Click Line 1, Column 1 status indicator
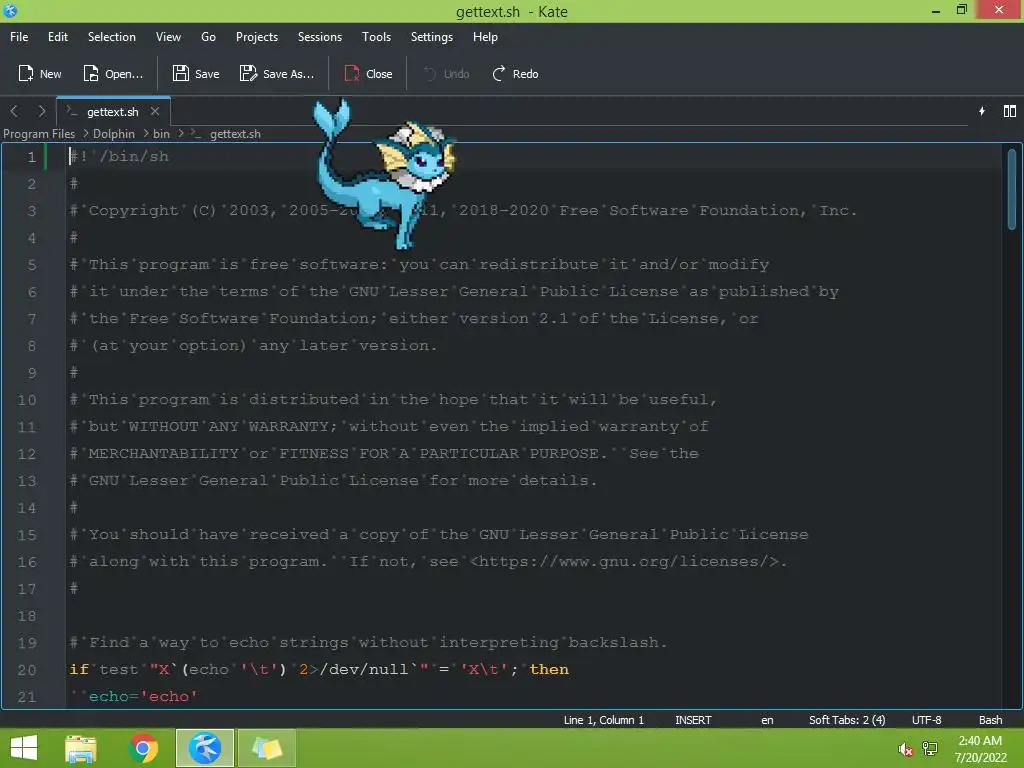 tap(603, 720)
